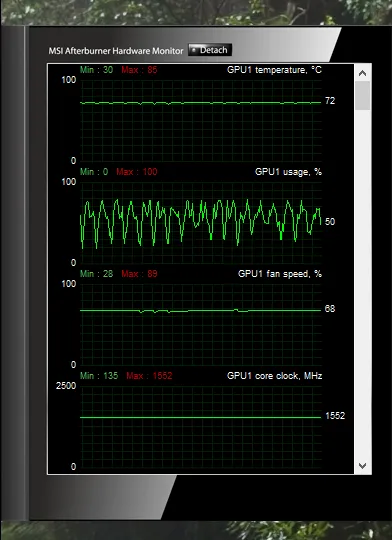Viewport: 392px width, 540px height.
Task: Click the MSI Afterburner Hardware Monitor title
Action: [116, 51]
